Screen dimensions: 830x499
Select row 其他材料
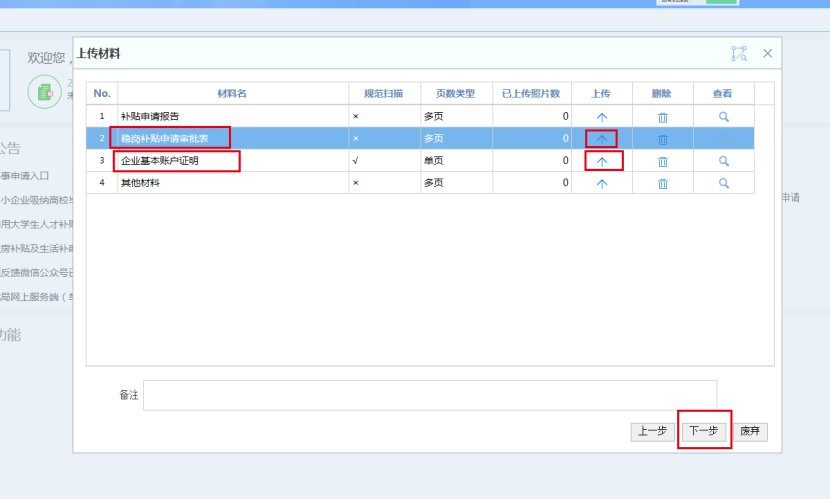420,183
